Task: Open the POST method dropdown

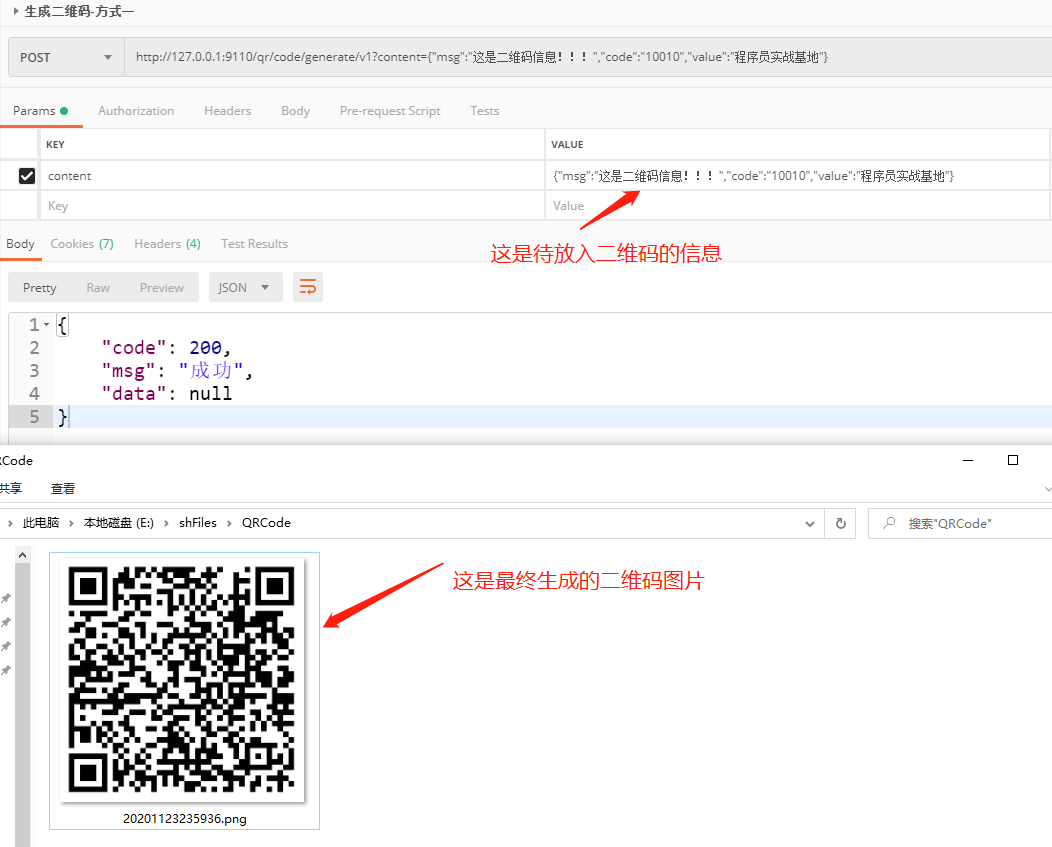Action: 66,58
